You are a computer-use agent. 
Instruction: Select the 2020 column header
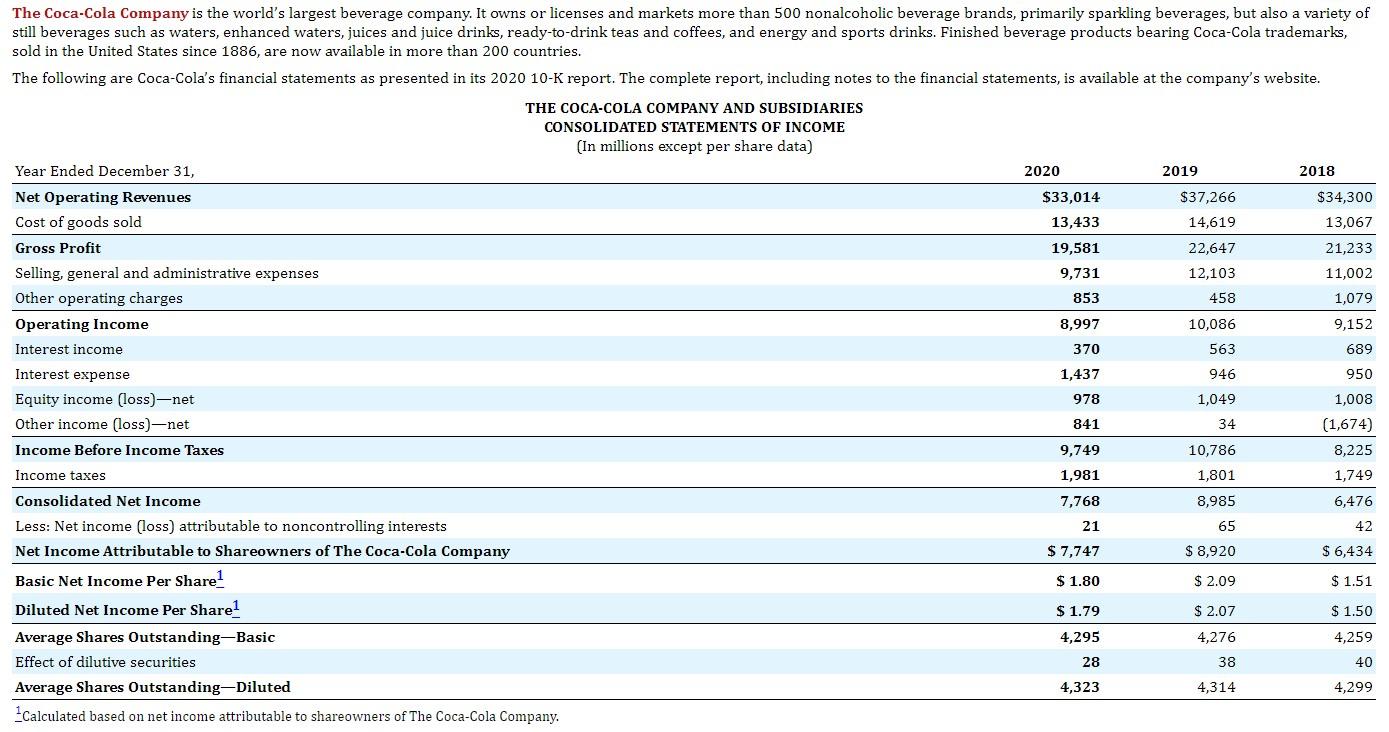coord(1042,171)
